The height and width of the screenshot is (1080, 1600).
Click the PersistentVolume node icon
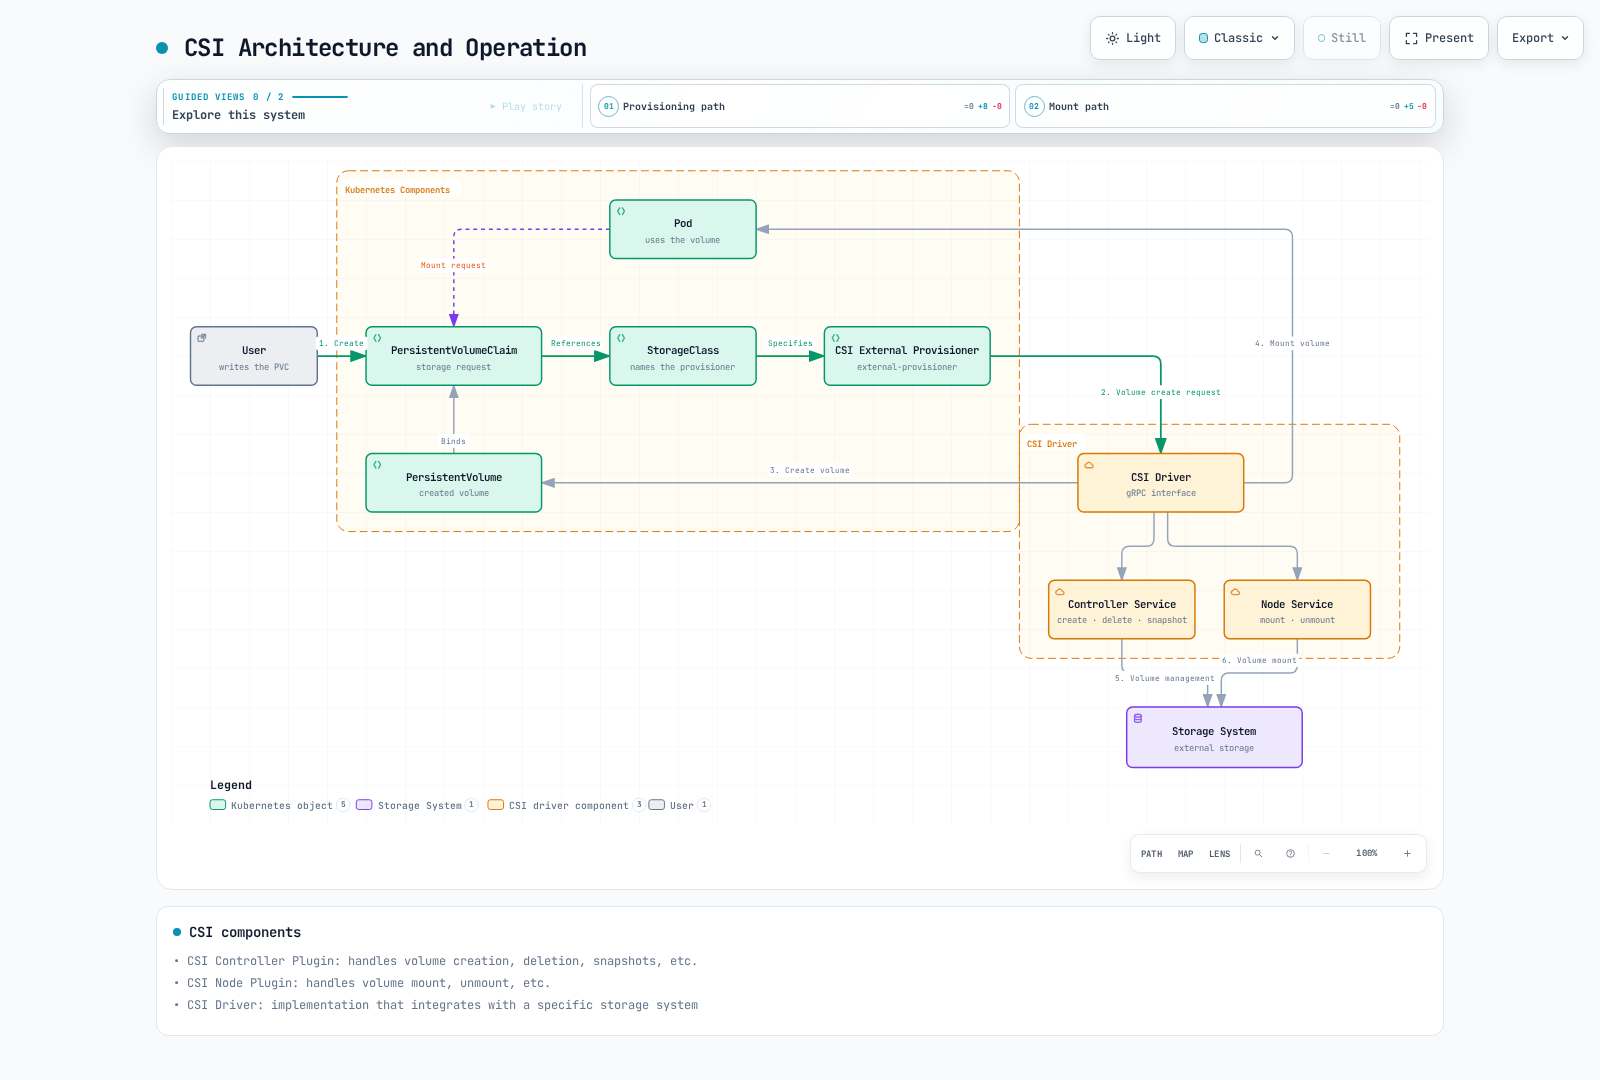377,465
